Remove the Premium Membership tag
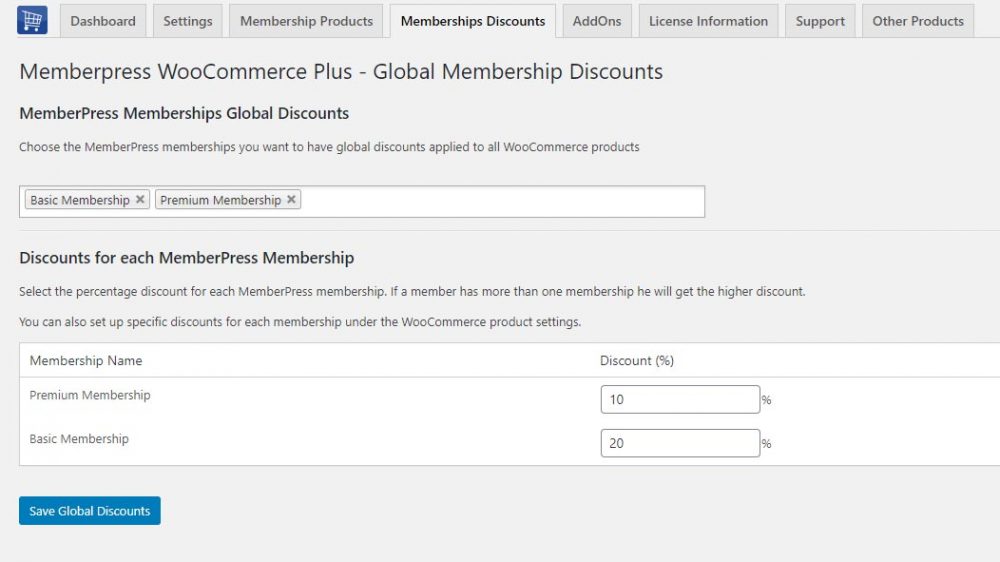This screenshot has width=1000, height=562. [291, 200]
